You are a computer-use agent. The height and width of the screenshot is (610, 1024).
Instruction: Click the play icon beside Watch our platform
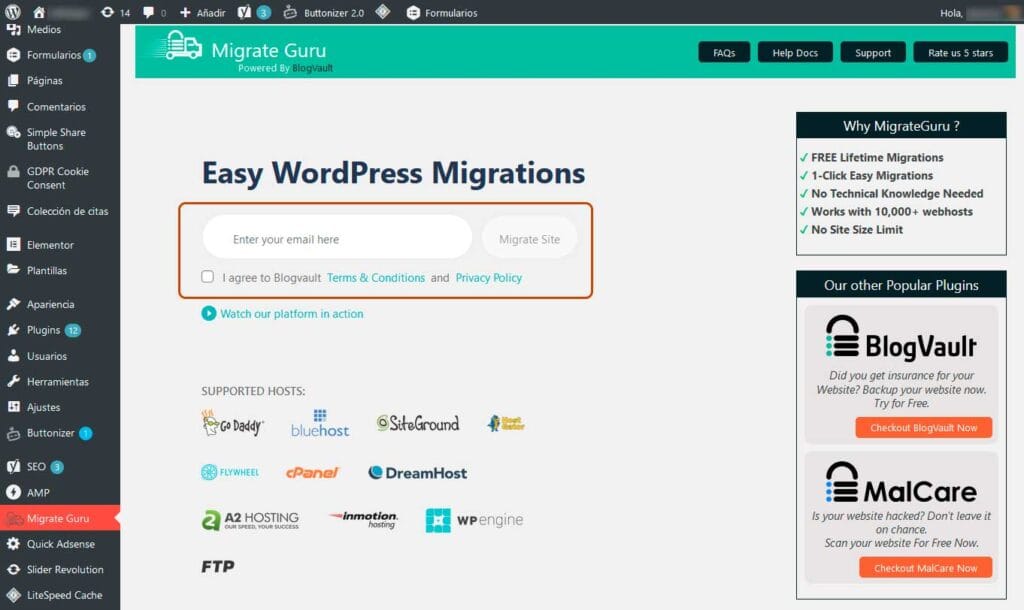(208, 313)
